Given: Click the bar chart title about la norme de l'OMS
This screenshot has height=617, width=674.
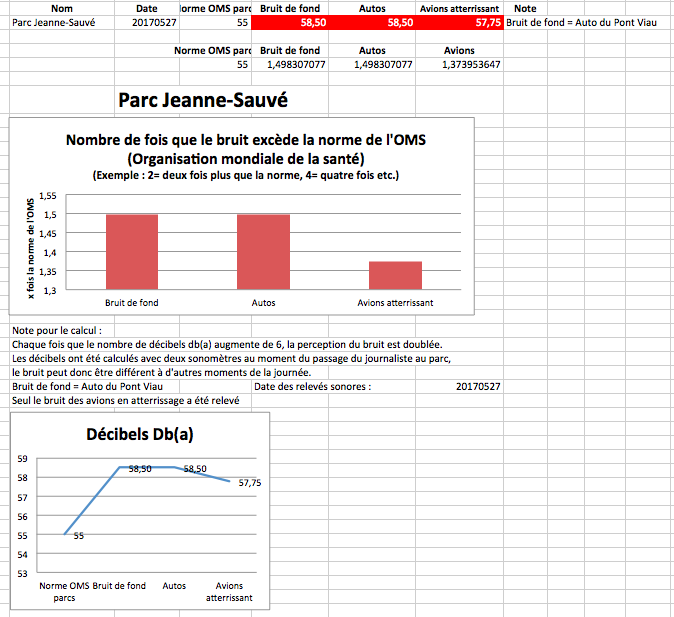Looking at the screenshot, I should tap(245, 150).
